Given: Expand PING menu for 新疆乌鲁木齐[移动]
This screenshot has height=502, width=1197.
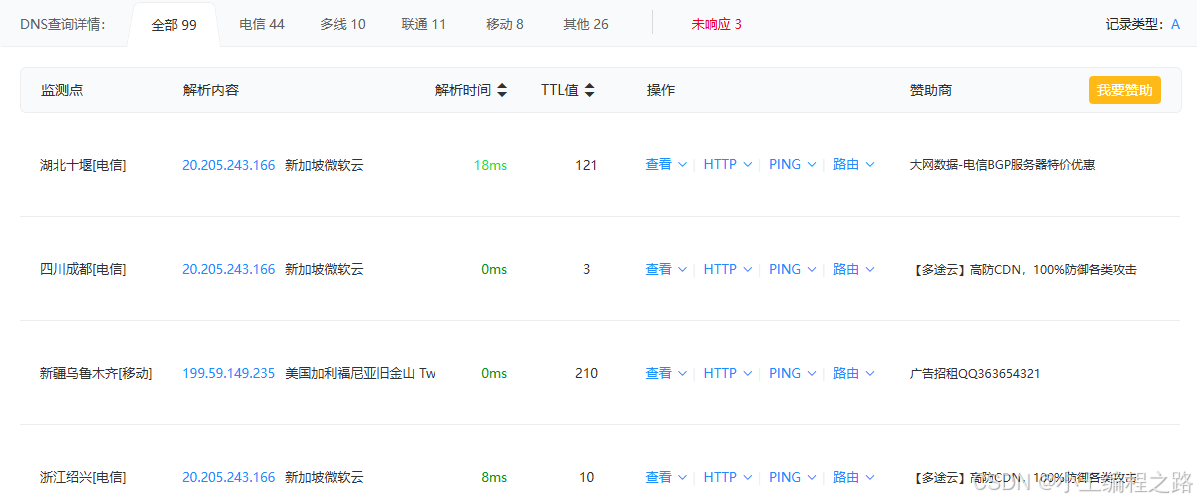Looking at the screenshot, I should [x=793, y=373].
